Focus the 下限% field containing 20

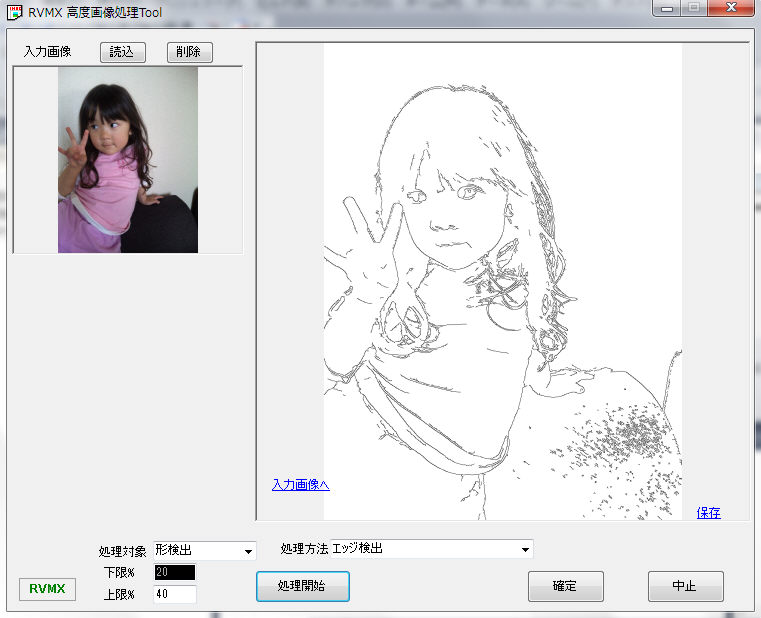click(x=175, y=573)
